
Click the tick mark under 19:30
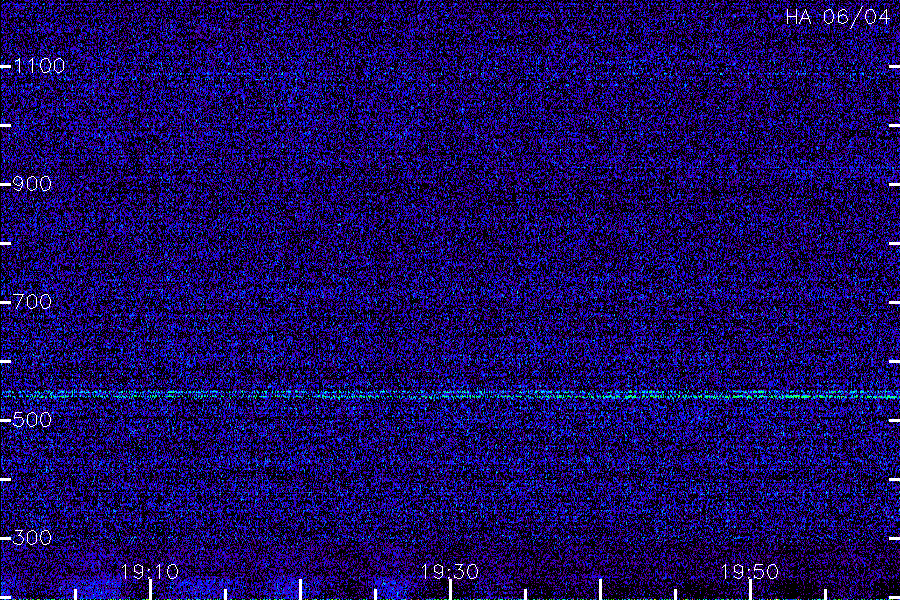451,590
